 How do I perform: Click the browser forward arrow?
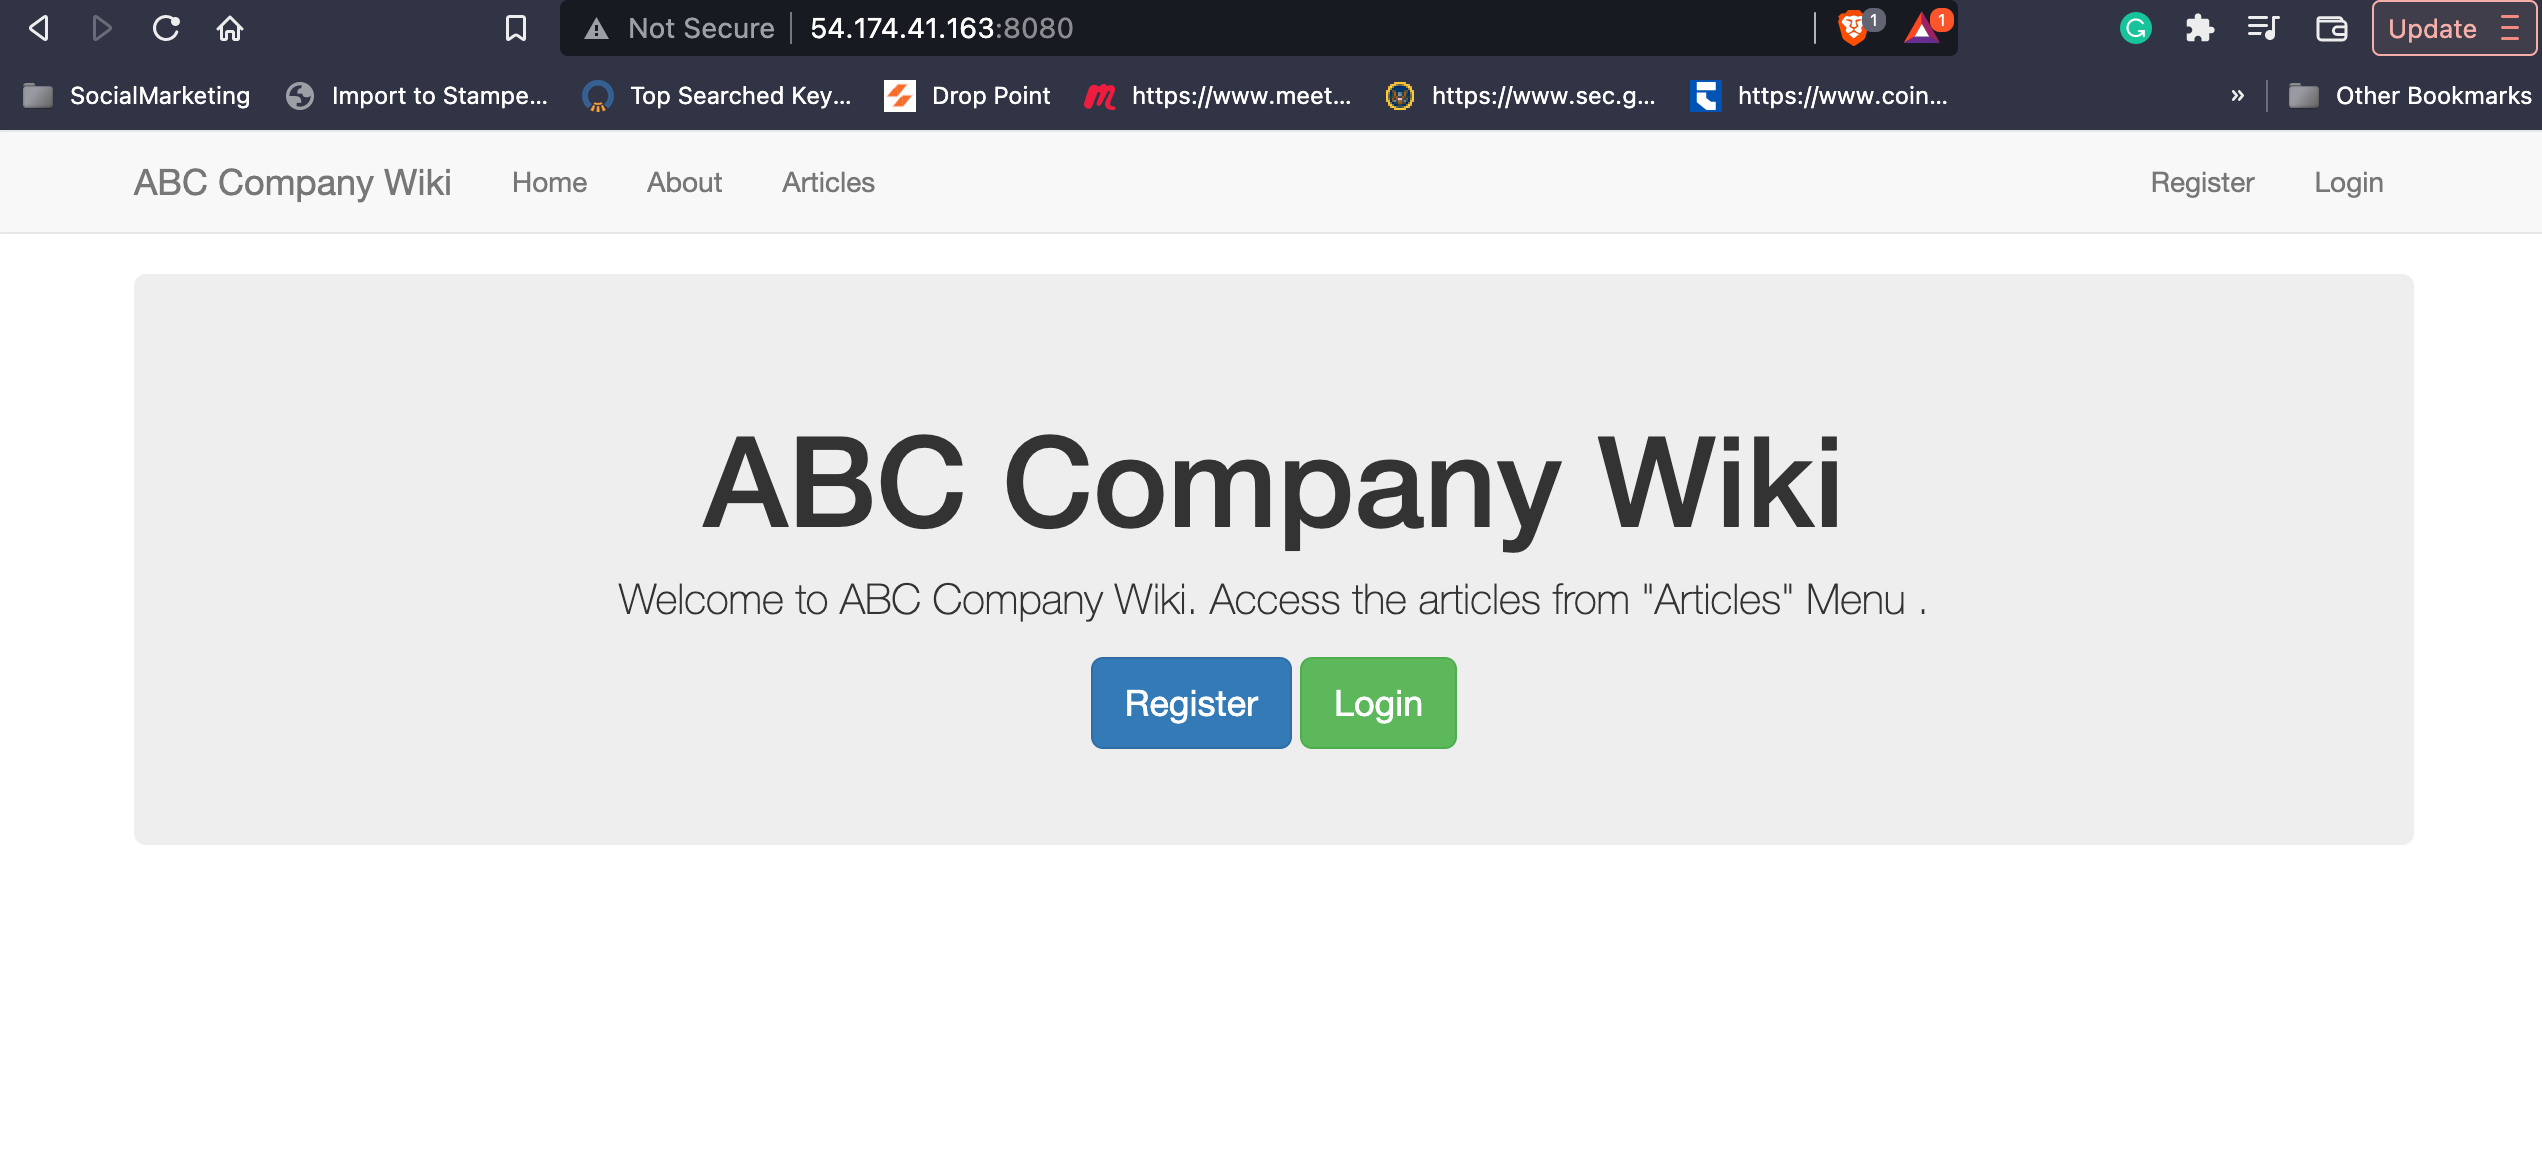pos(101,28)
